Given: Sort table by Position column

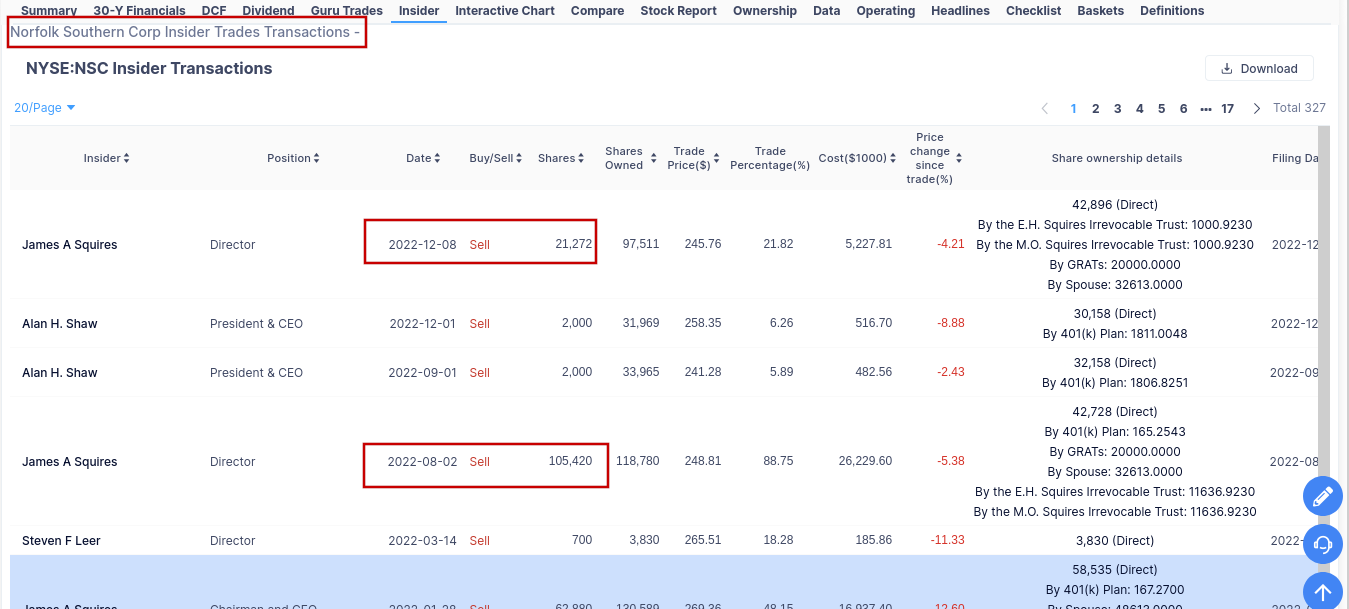Looking at the screenshot, I should [x=293, y=158].
